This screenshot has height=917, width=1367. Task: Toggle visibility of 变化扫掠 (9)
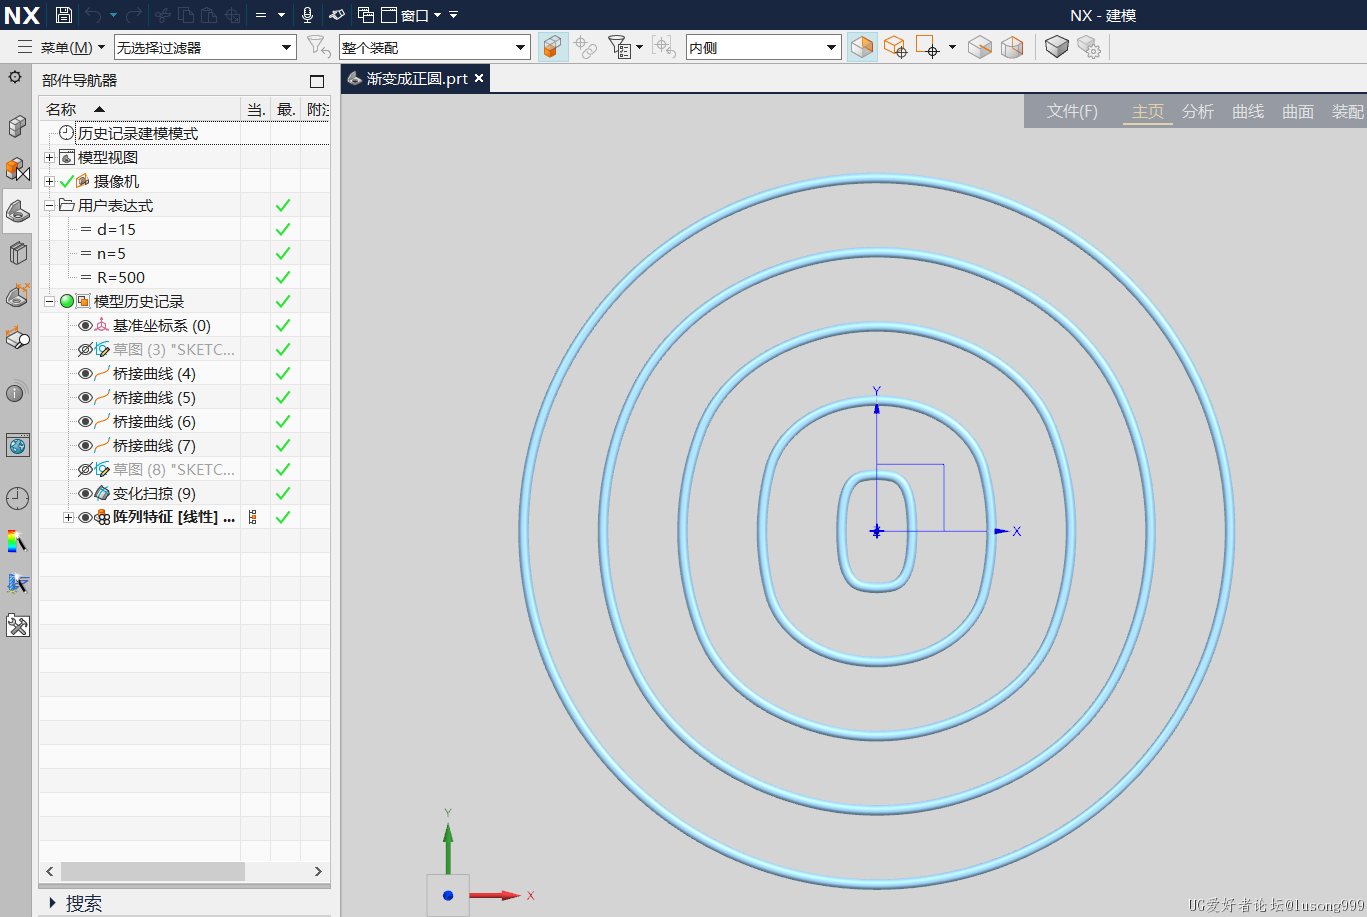(x=85, y=493)
